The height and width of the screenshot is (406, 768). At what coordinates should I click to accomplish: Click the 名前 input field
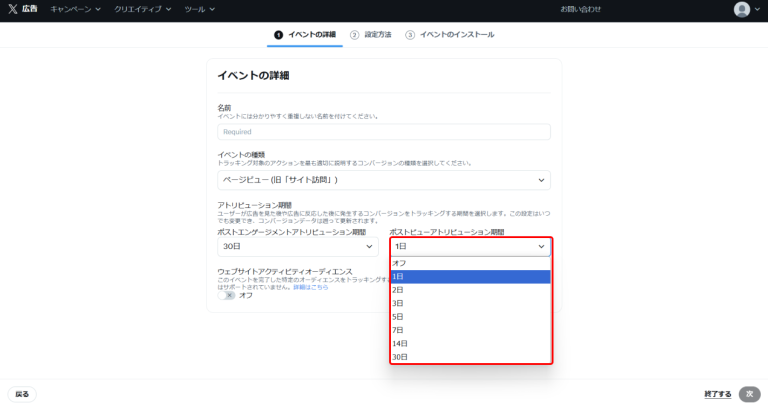(383, 131)
